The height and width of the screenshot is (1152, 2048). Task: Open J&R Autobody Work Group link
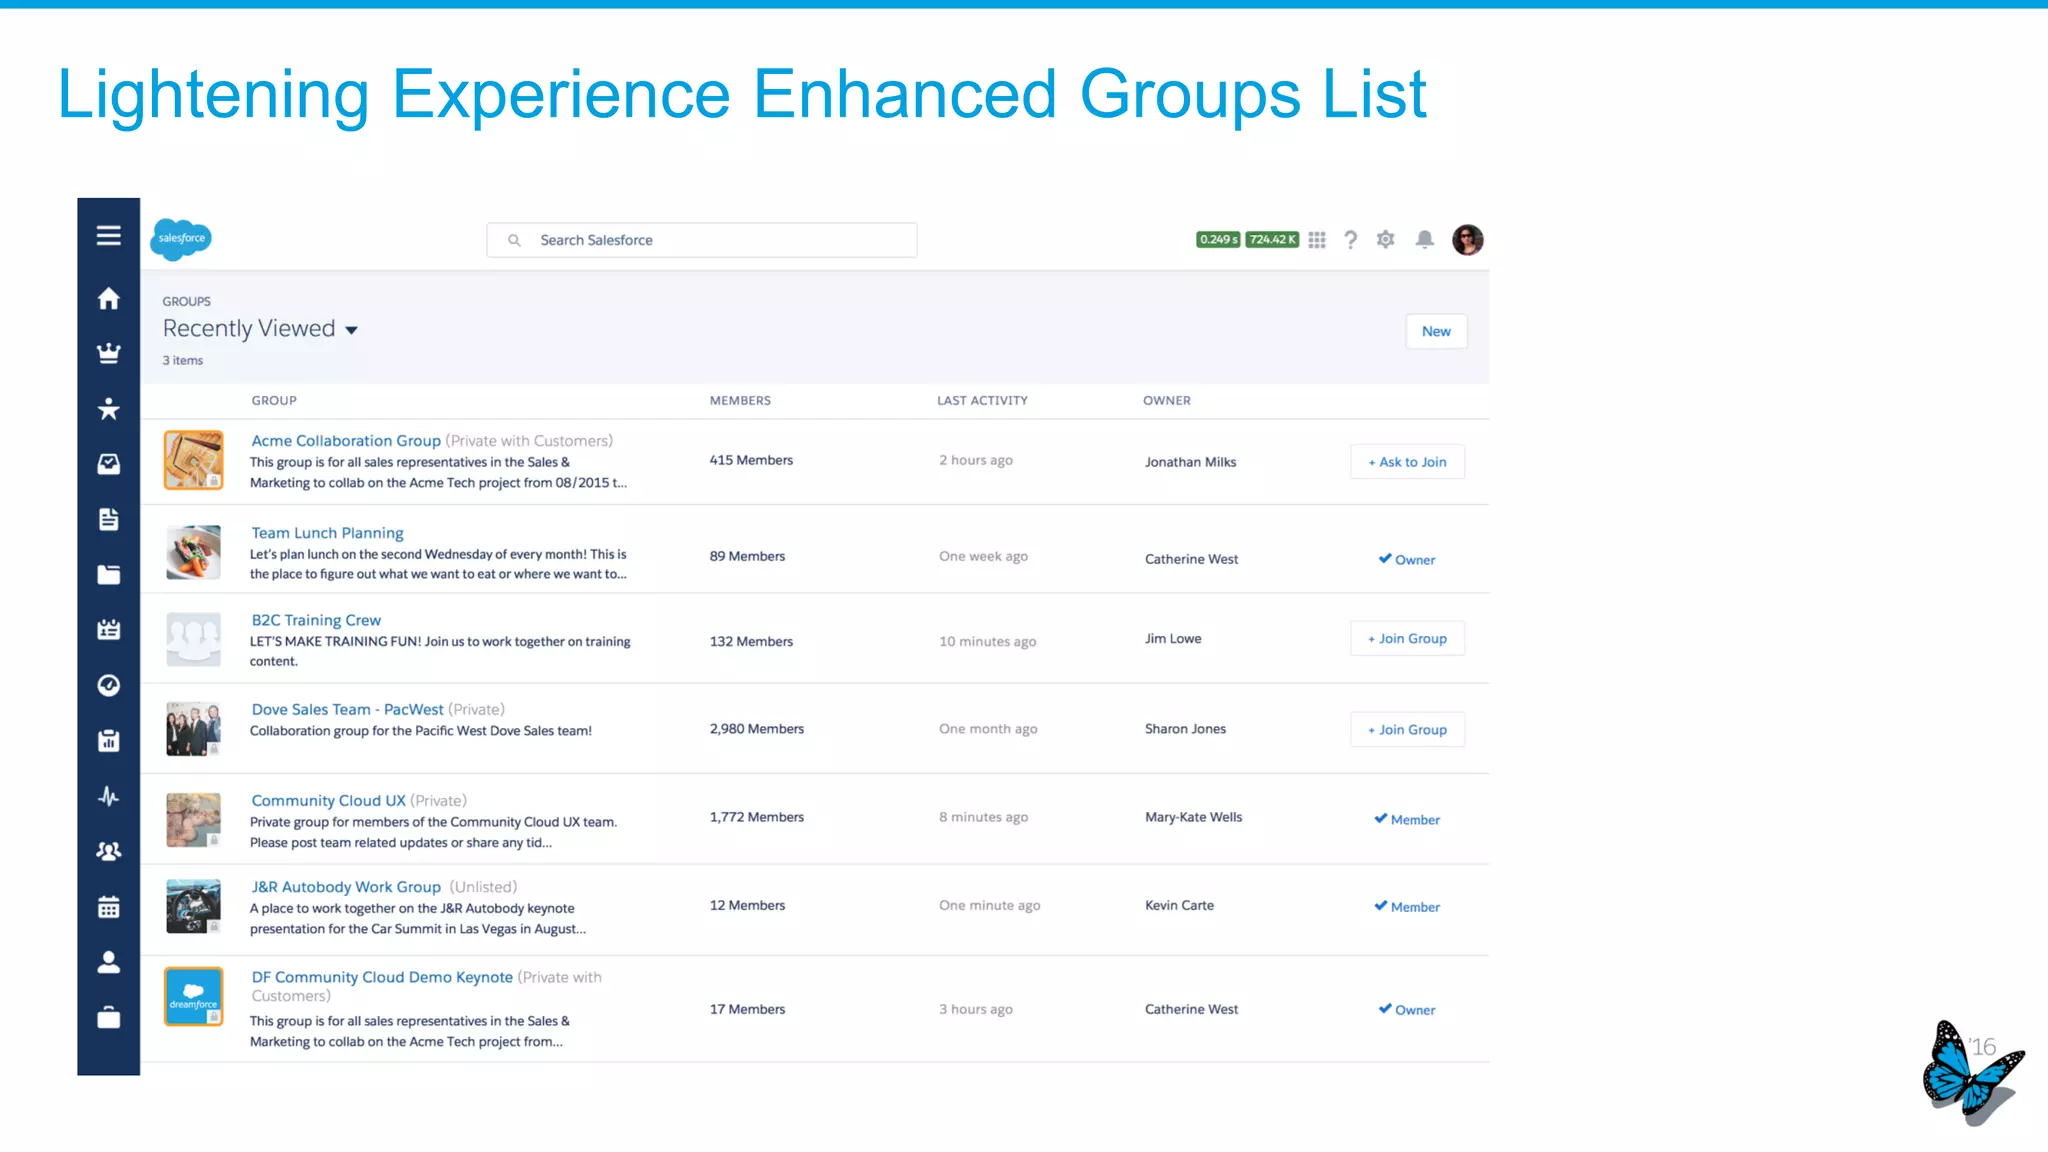(346, 887)
